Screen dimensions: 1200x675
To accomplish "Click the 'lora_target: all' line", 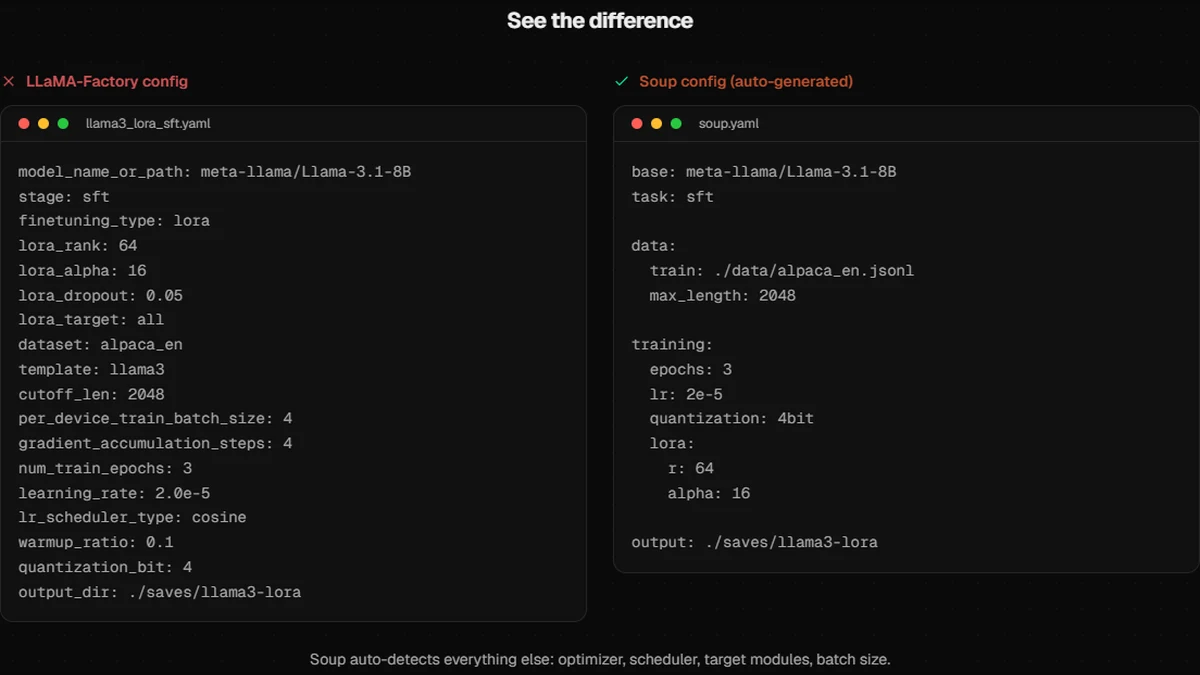I will [91, 320].
